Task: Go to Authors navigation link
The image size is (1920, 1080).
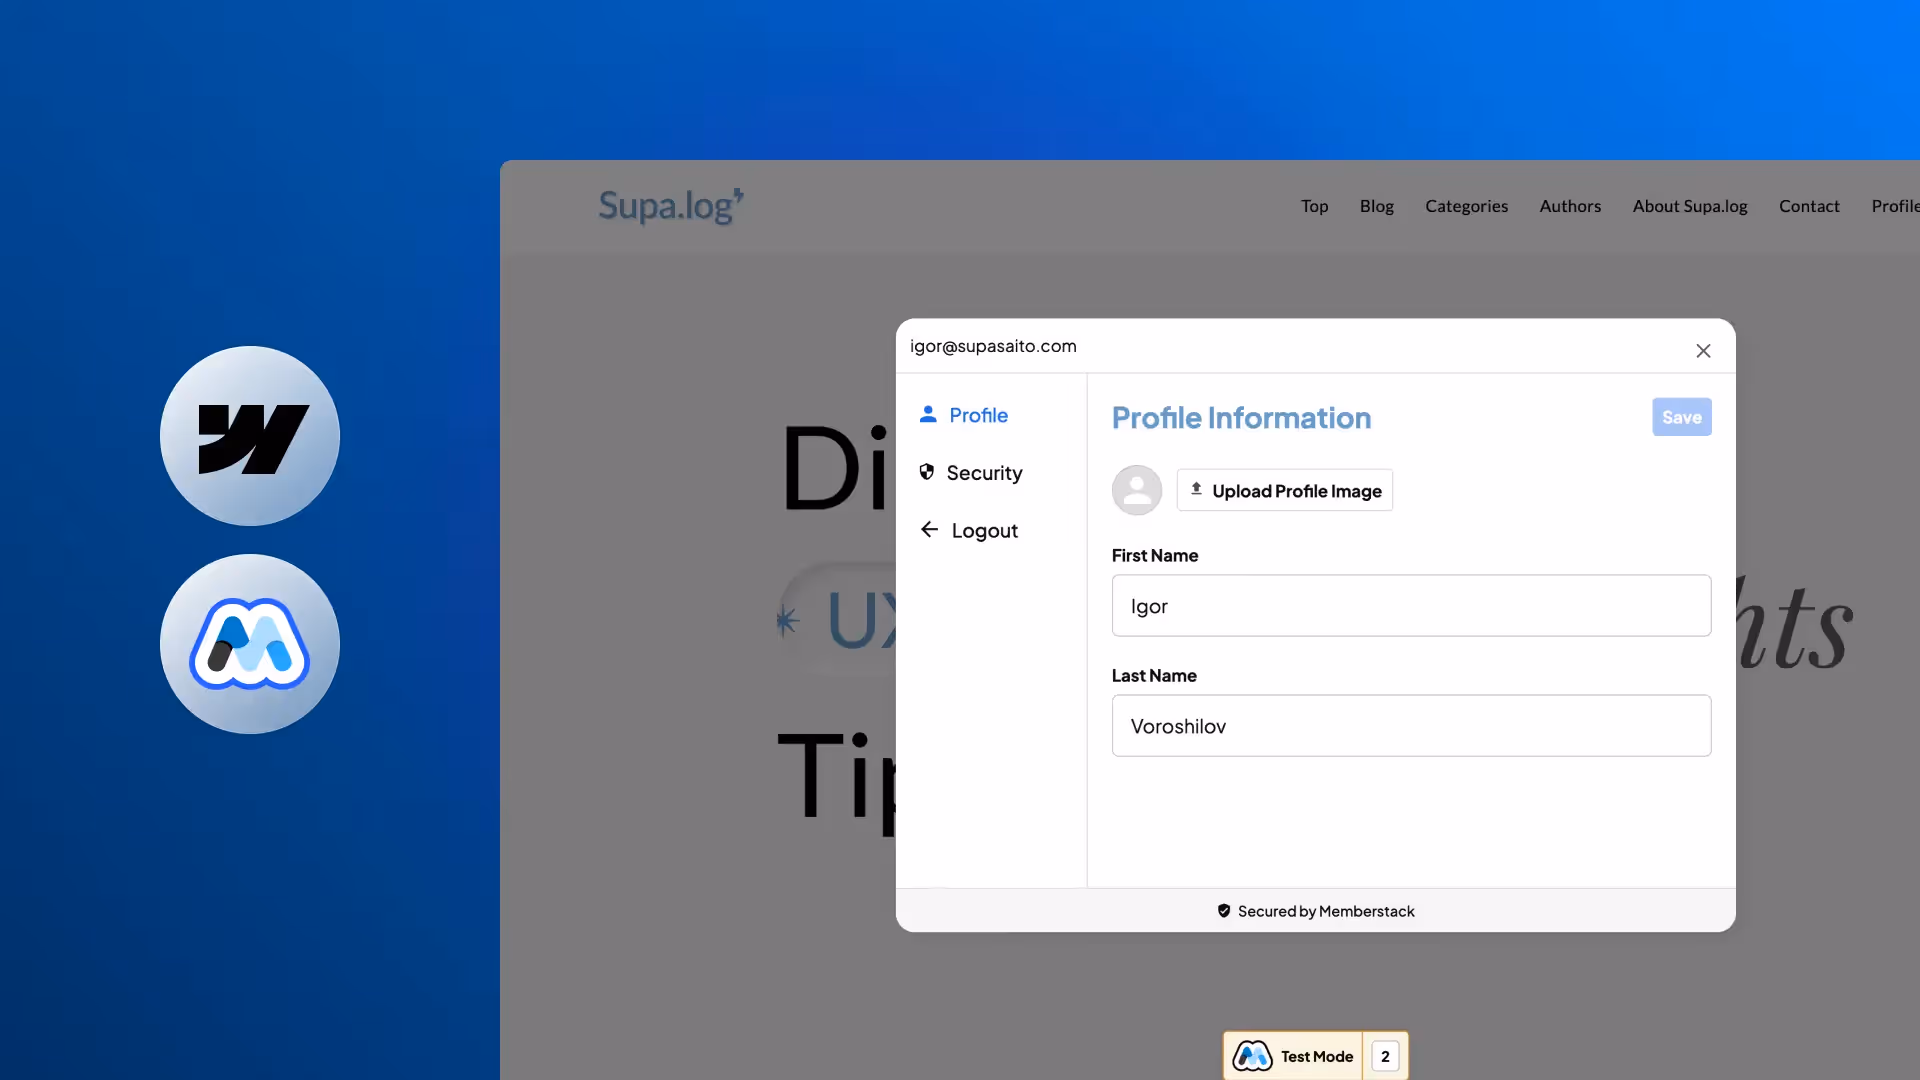Action: click(x=1570, y=206)
